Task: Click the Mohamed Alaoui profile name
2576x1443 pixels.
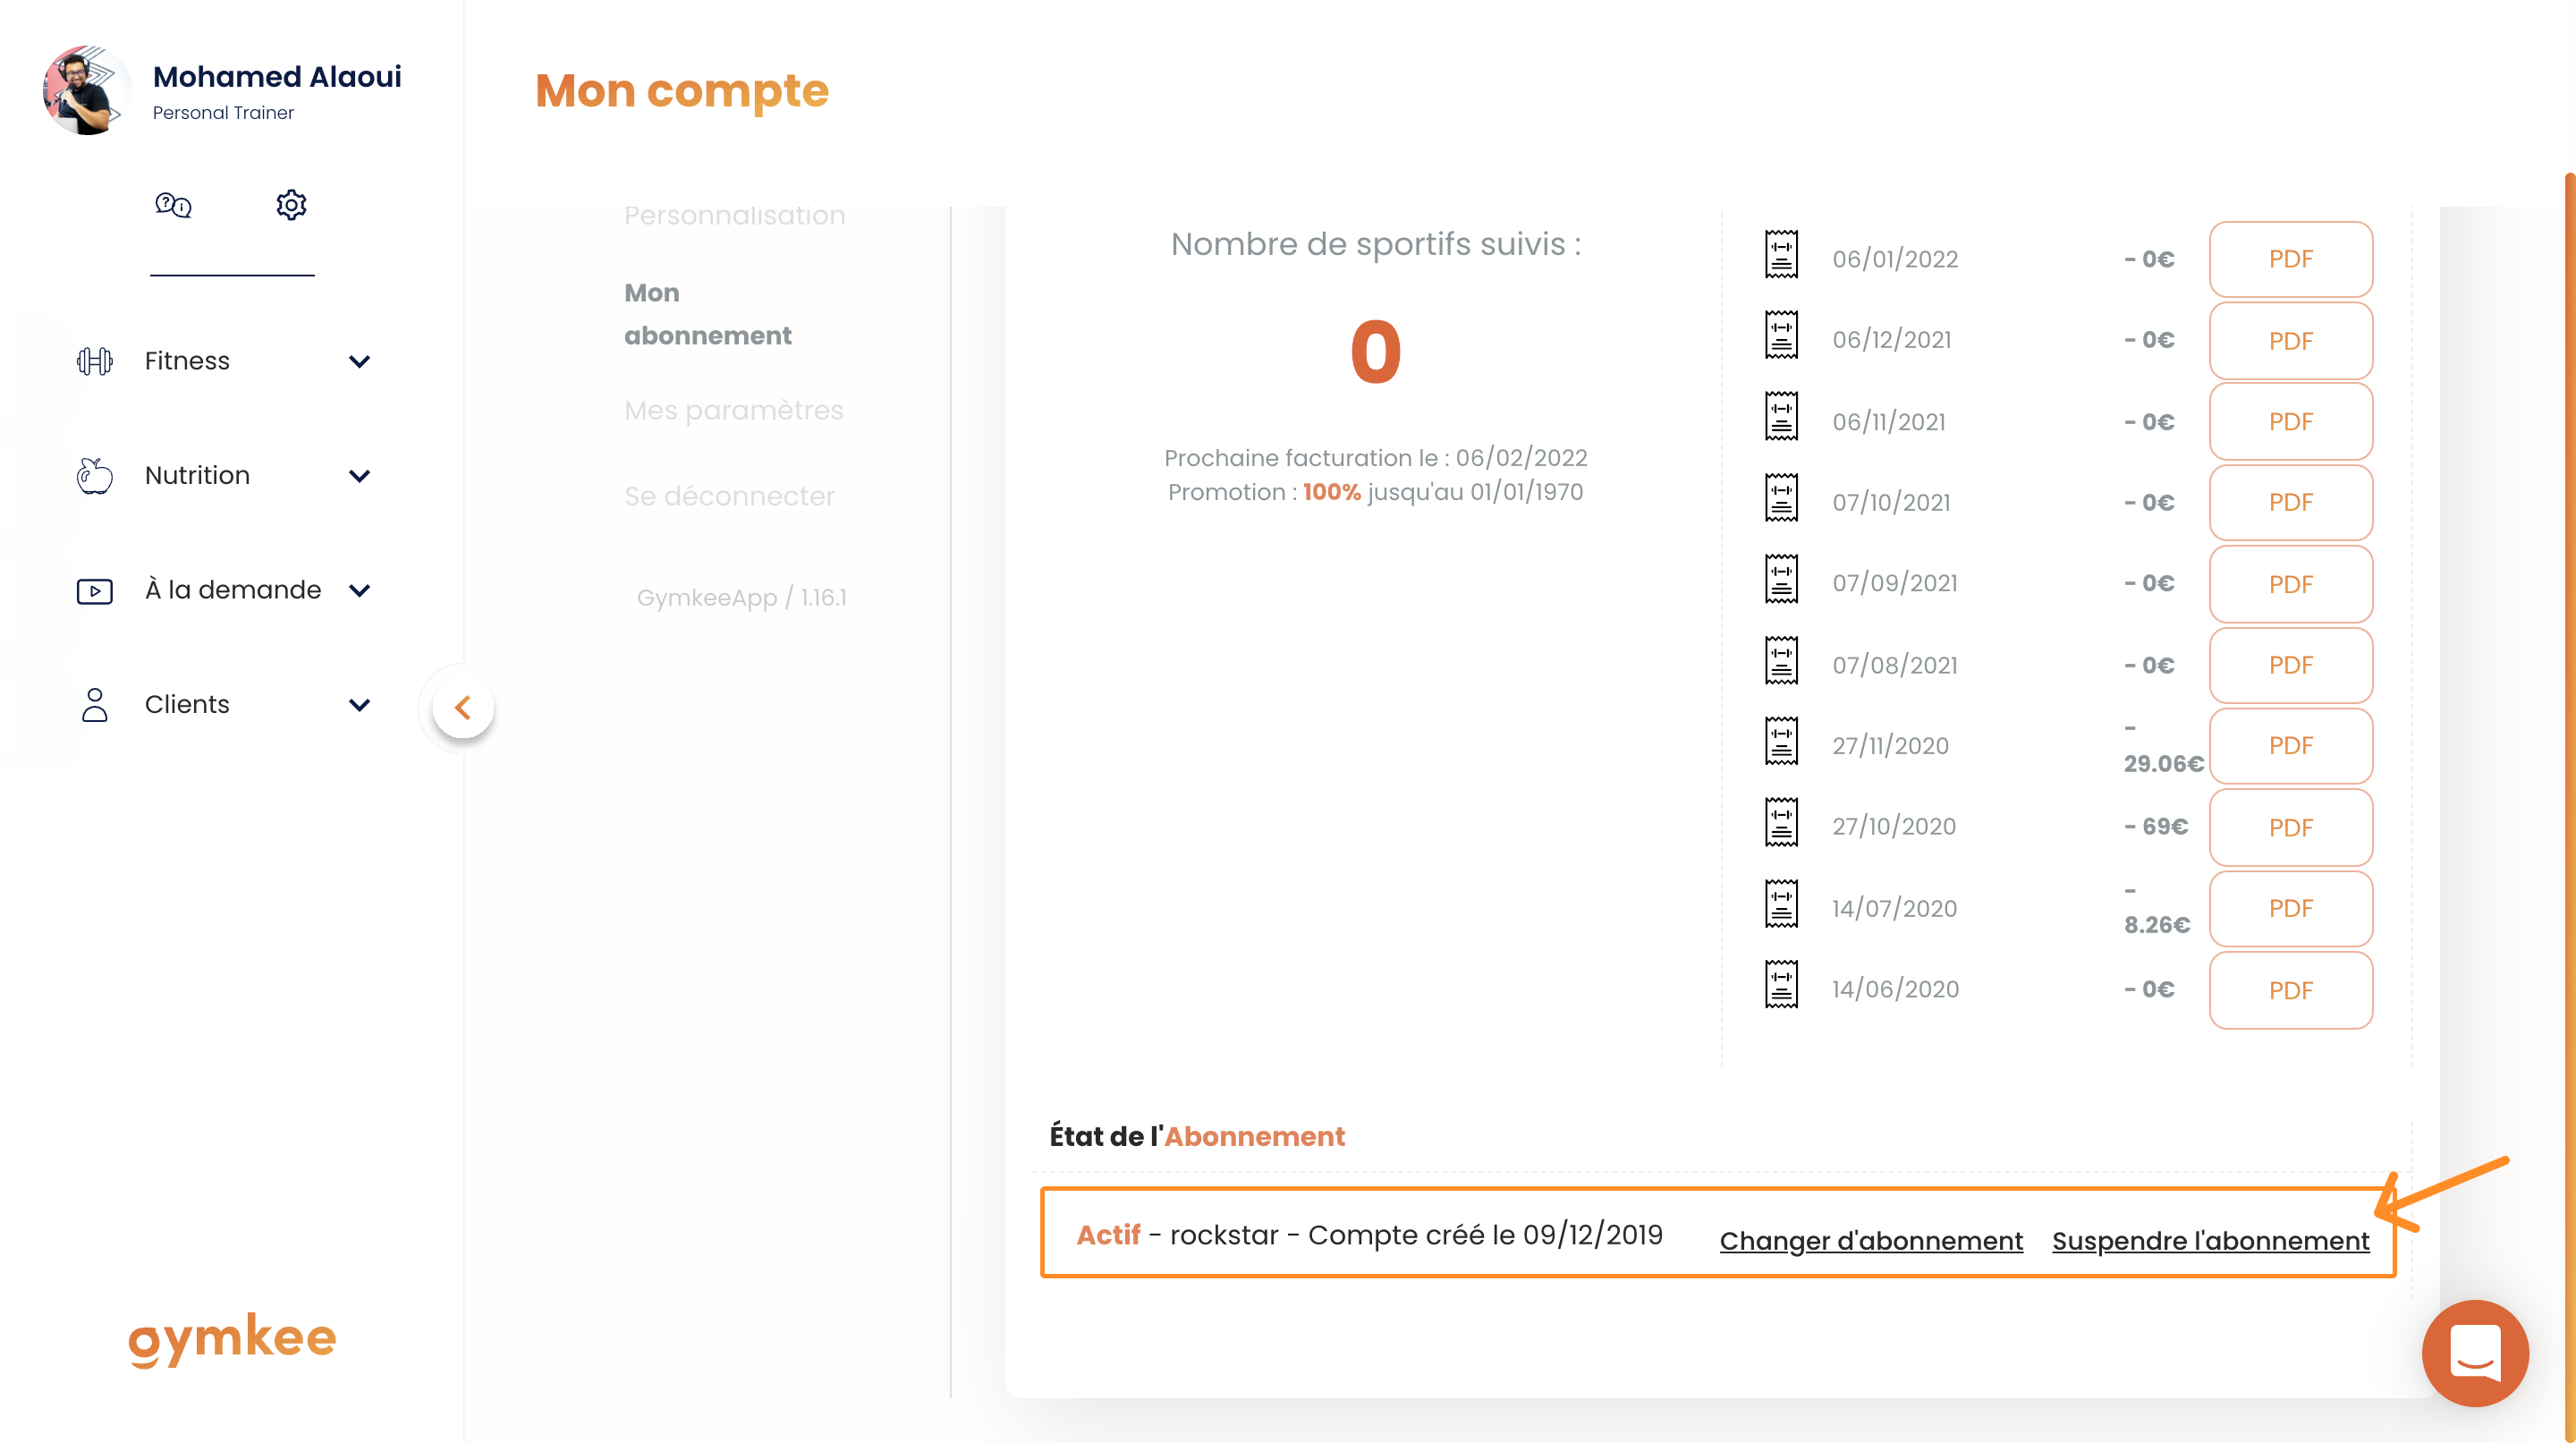Action: pos(277,77)
